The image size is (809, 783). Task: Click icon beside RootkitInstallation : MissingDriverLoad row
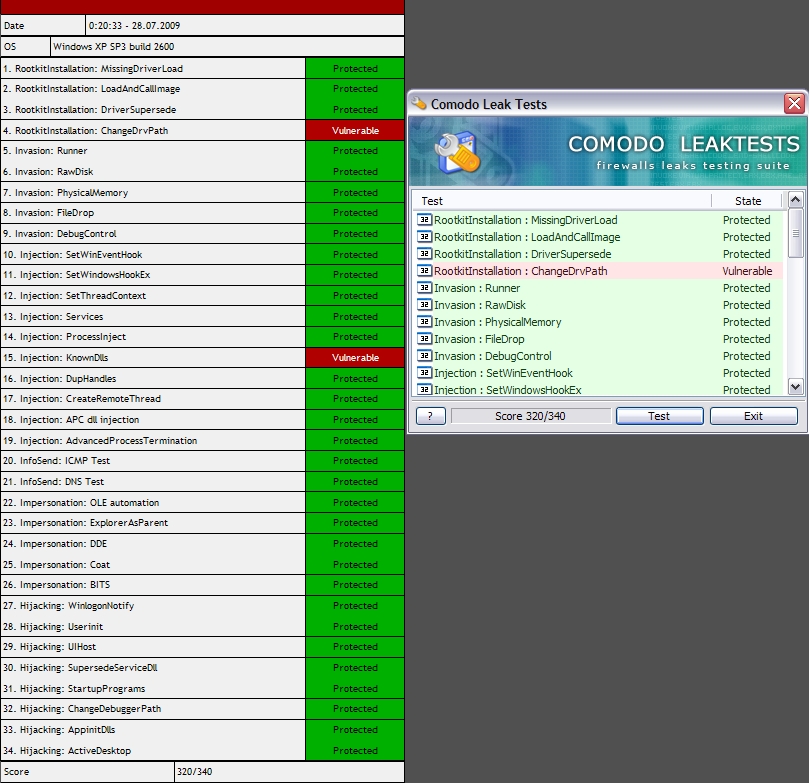[x=424, y=220]
